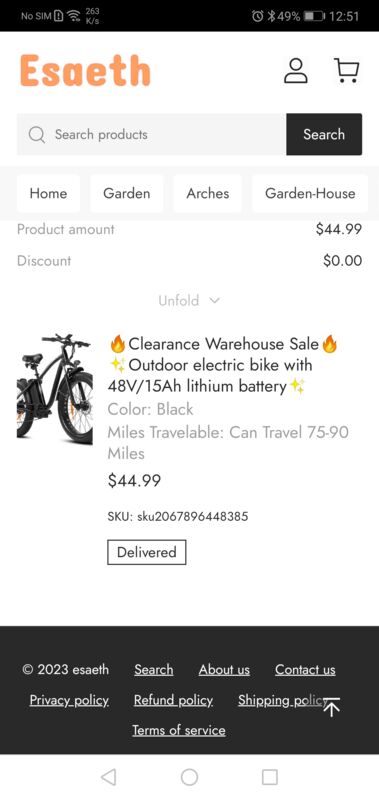
Task: Go to Garden-House category
Action: (310, 193)
